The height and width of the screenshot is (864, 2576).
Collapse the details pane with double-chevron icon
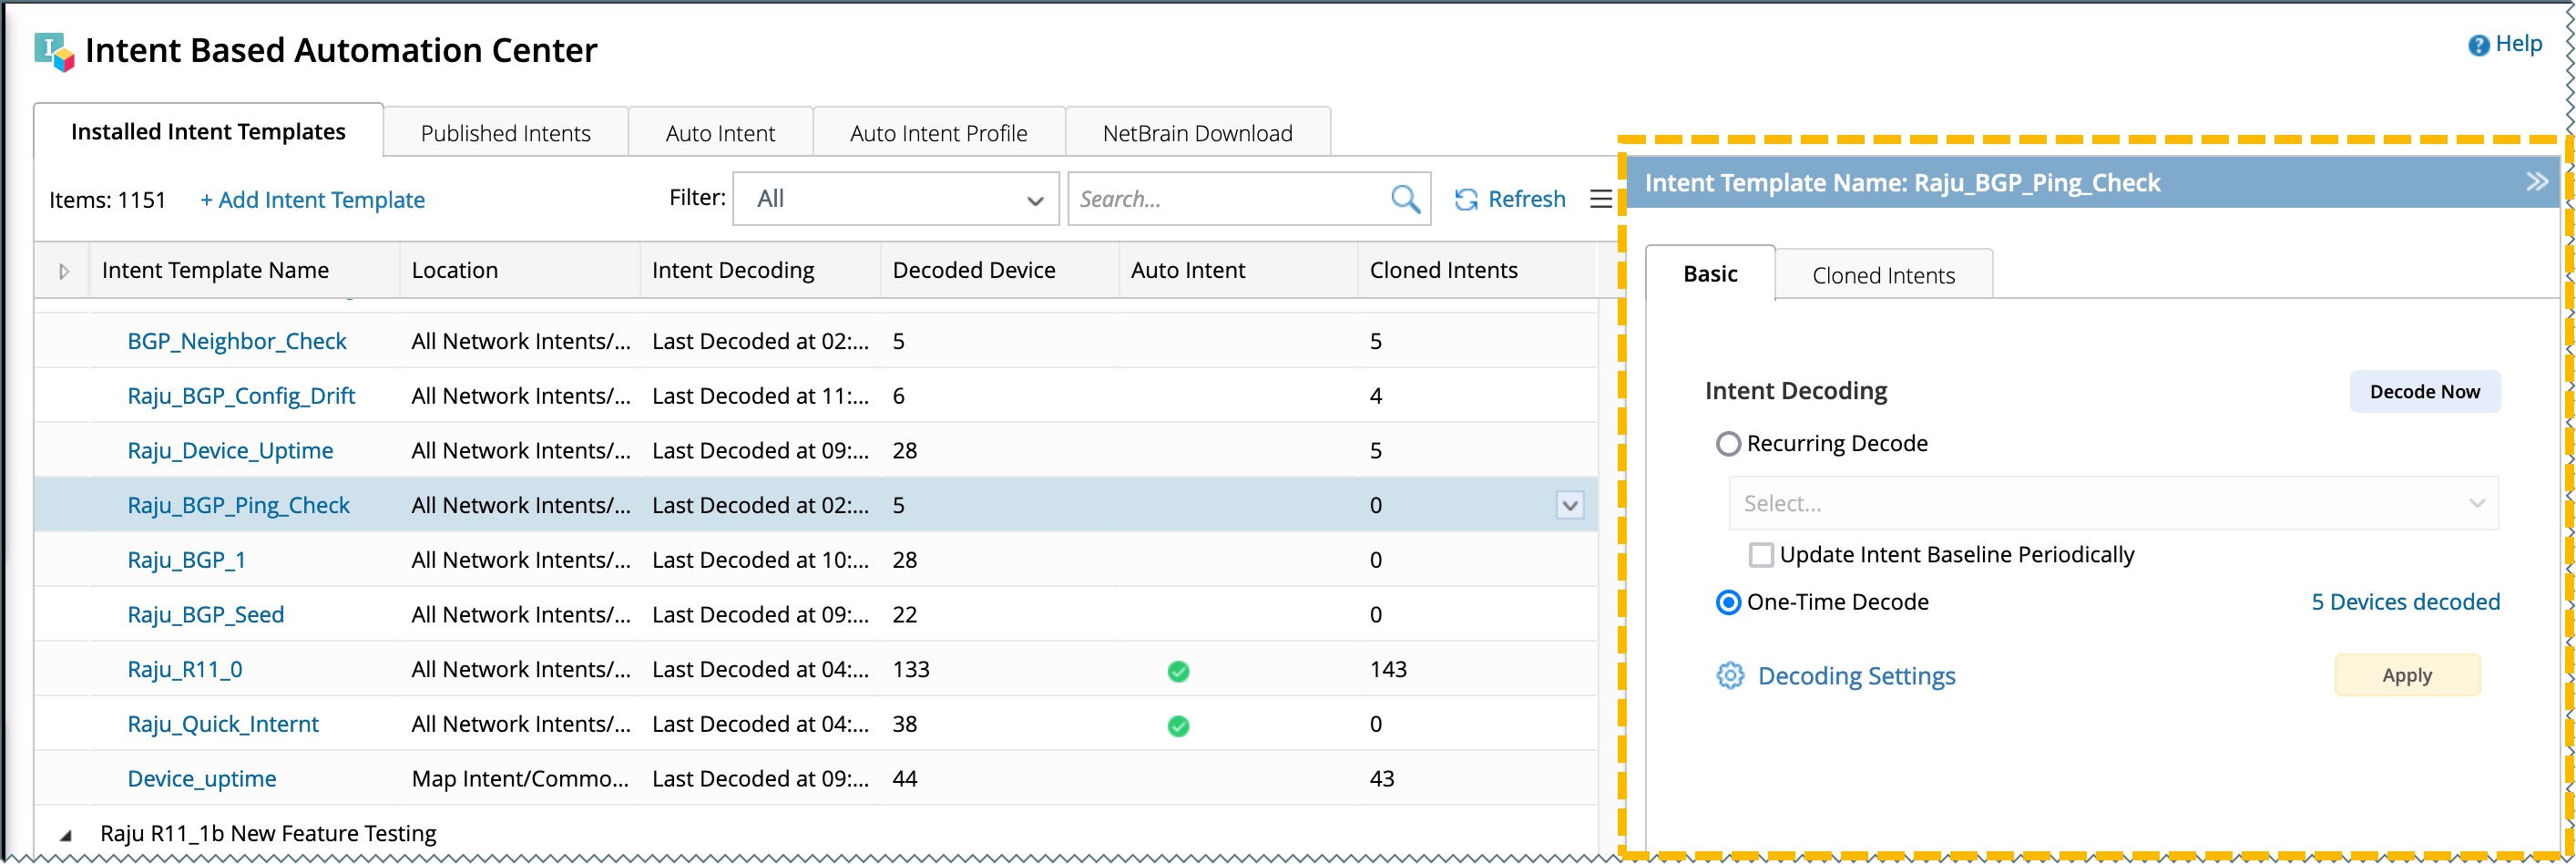pyautogui.click(x=2537, y=182)
